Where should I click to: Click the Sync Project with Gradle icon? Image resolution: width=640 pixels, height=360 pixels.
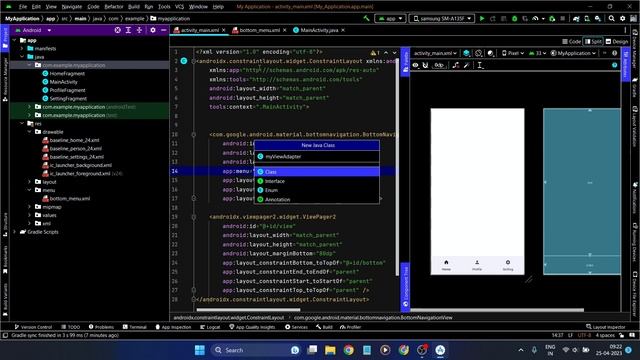576,18
